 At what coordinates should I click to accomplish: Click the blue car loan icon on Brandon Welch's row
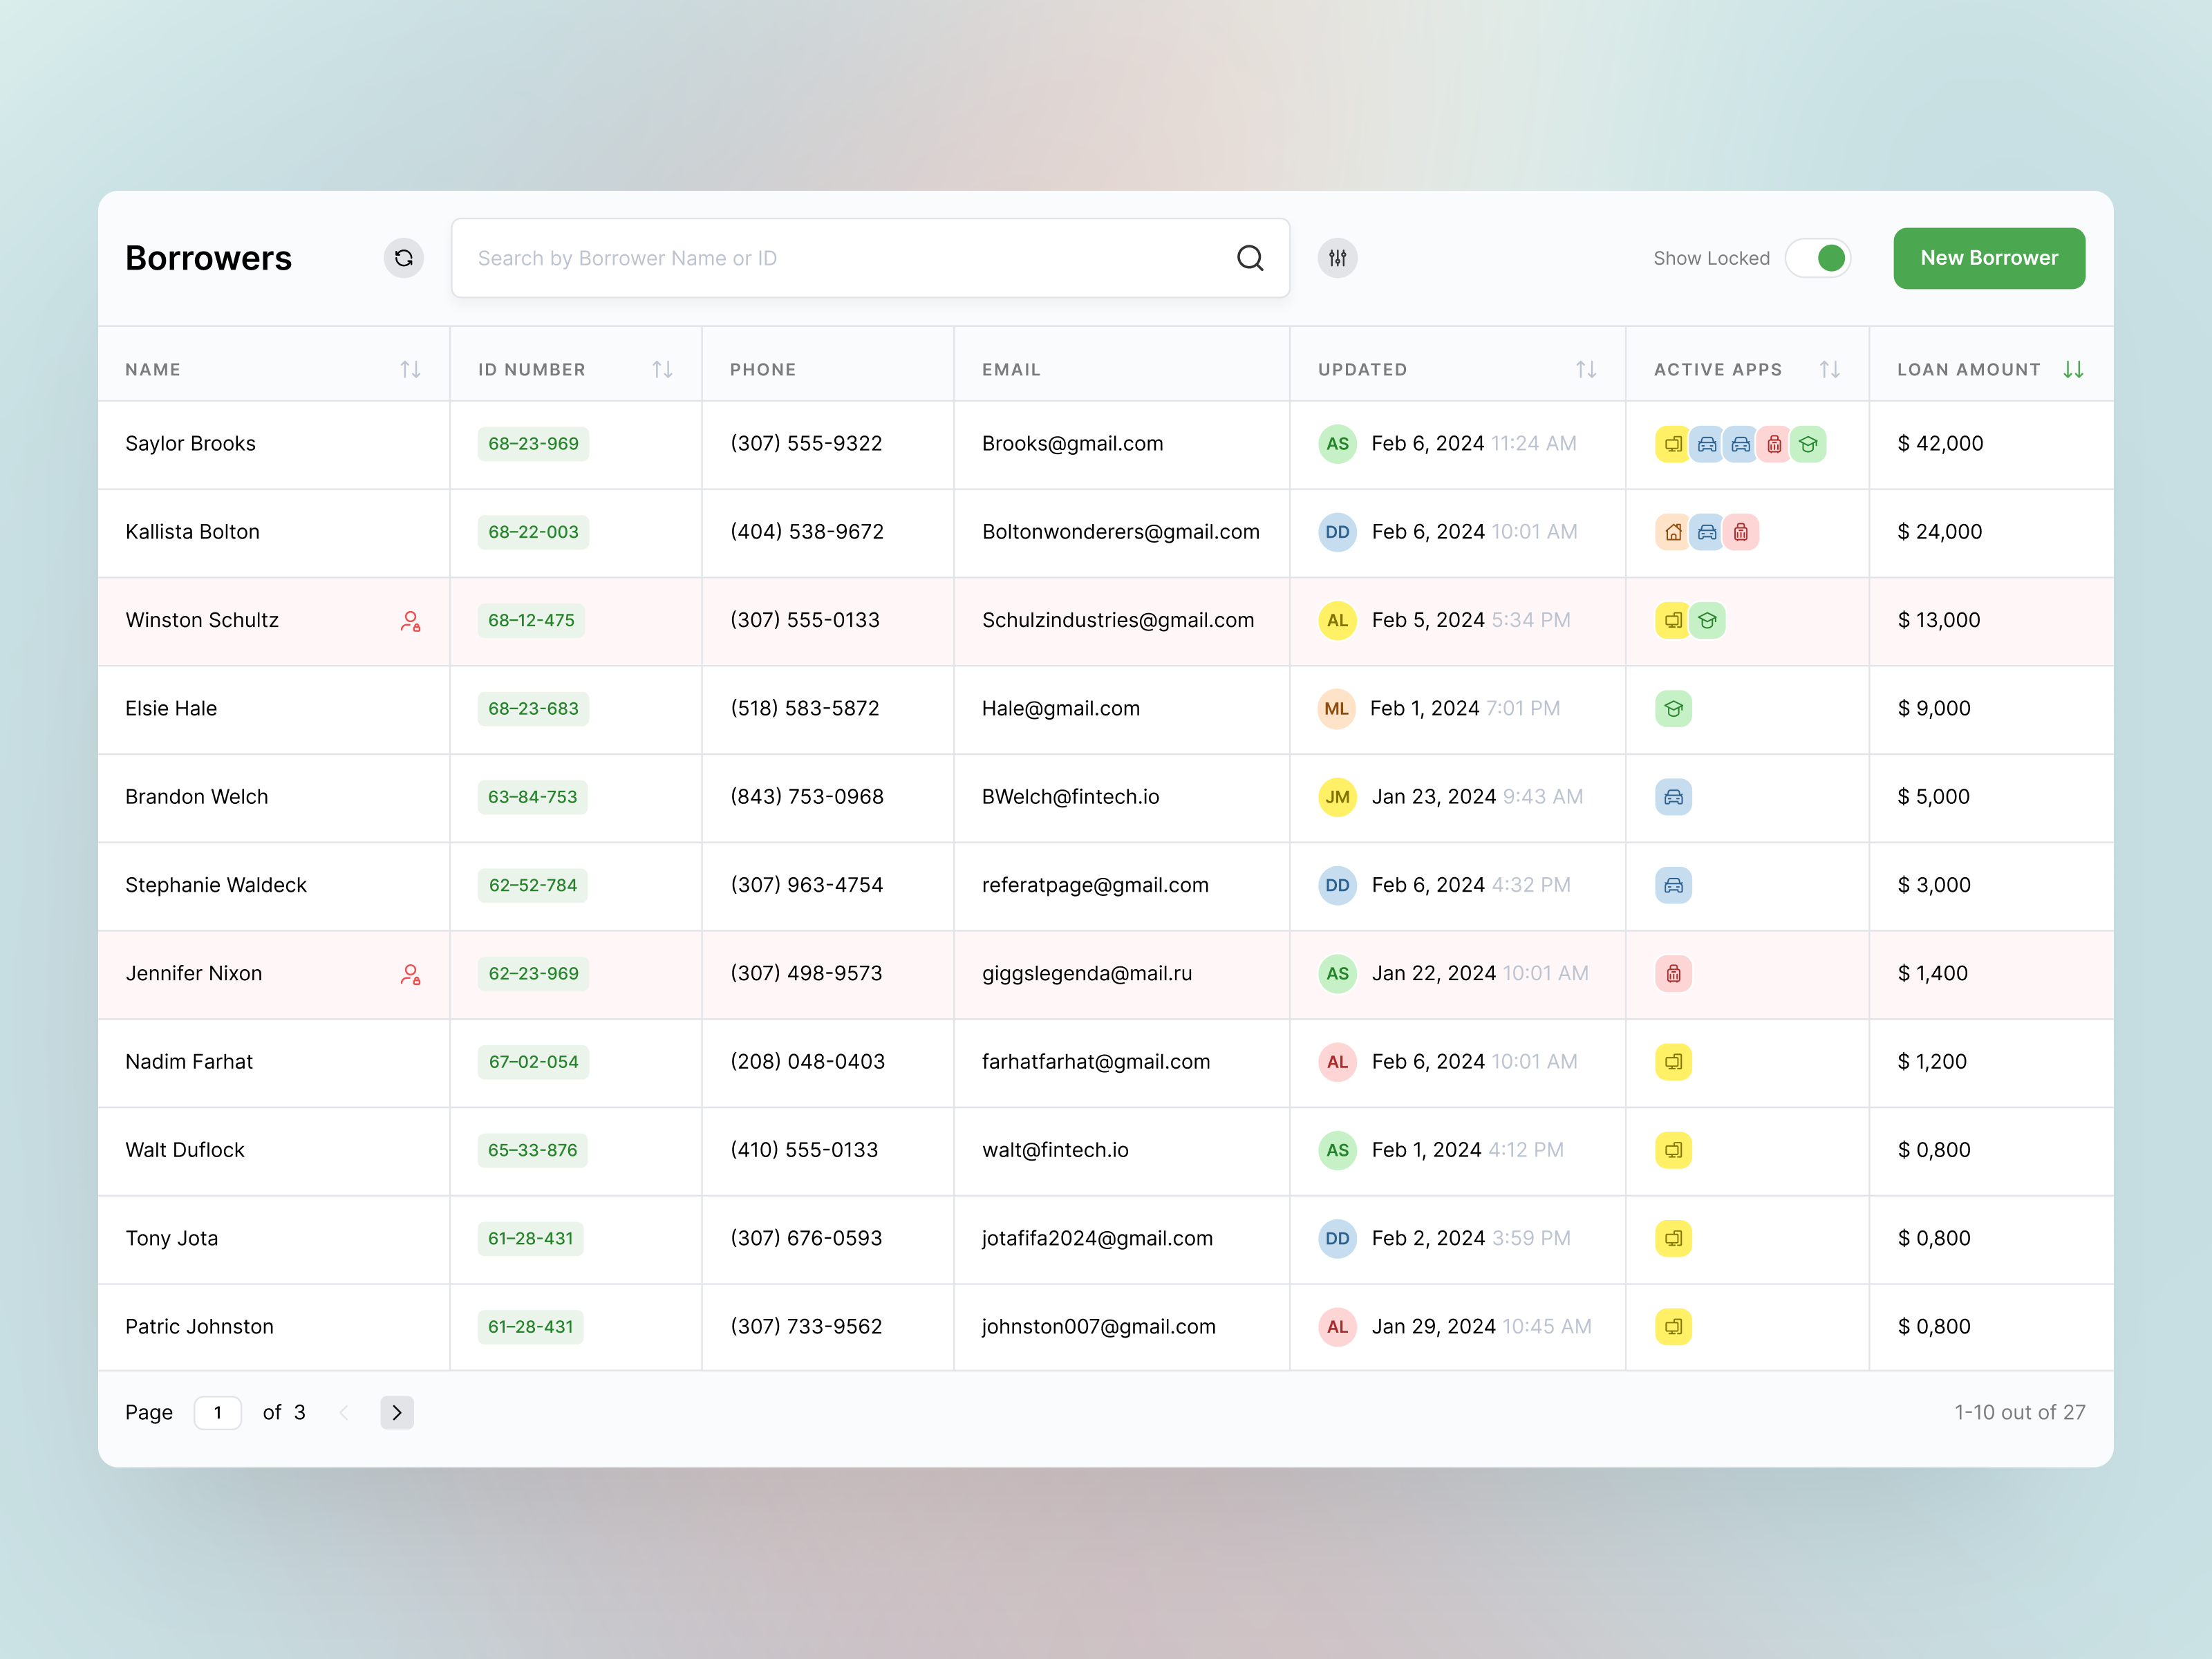pyautogui.click(x=1673, y=797)
